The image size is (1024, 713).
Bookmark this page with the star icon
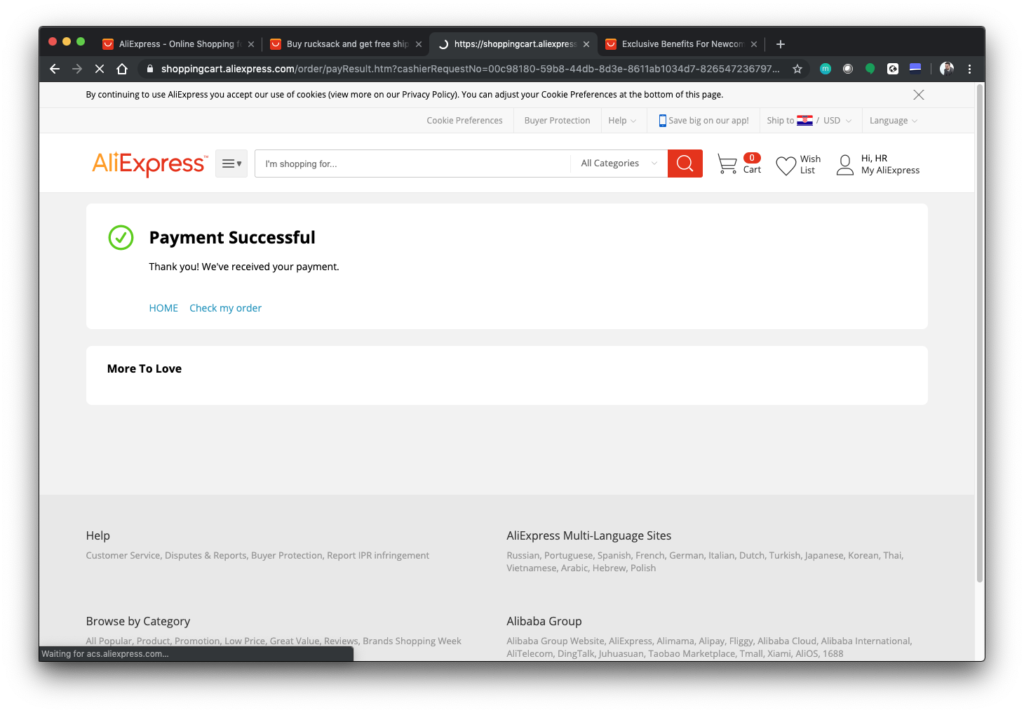pyautogui.click(x=797, y=69)
